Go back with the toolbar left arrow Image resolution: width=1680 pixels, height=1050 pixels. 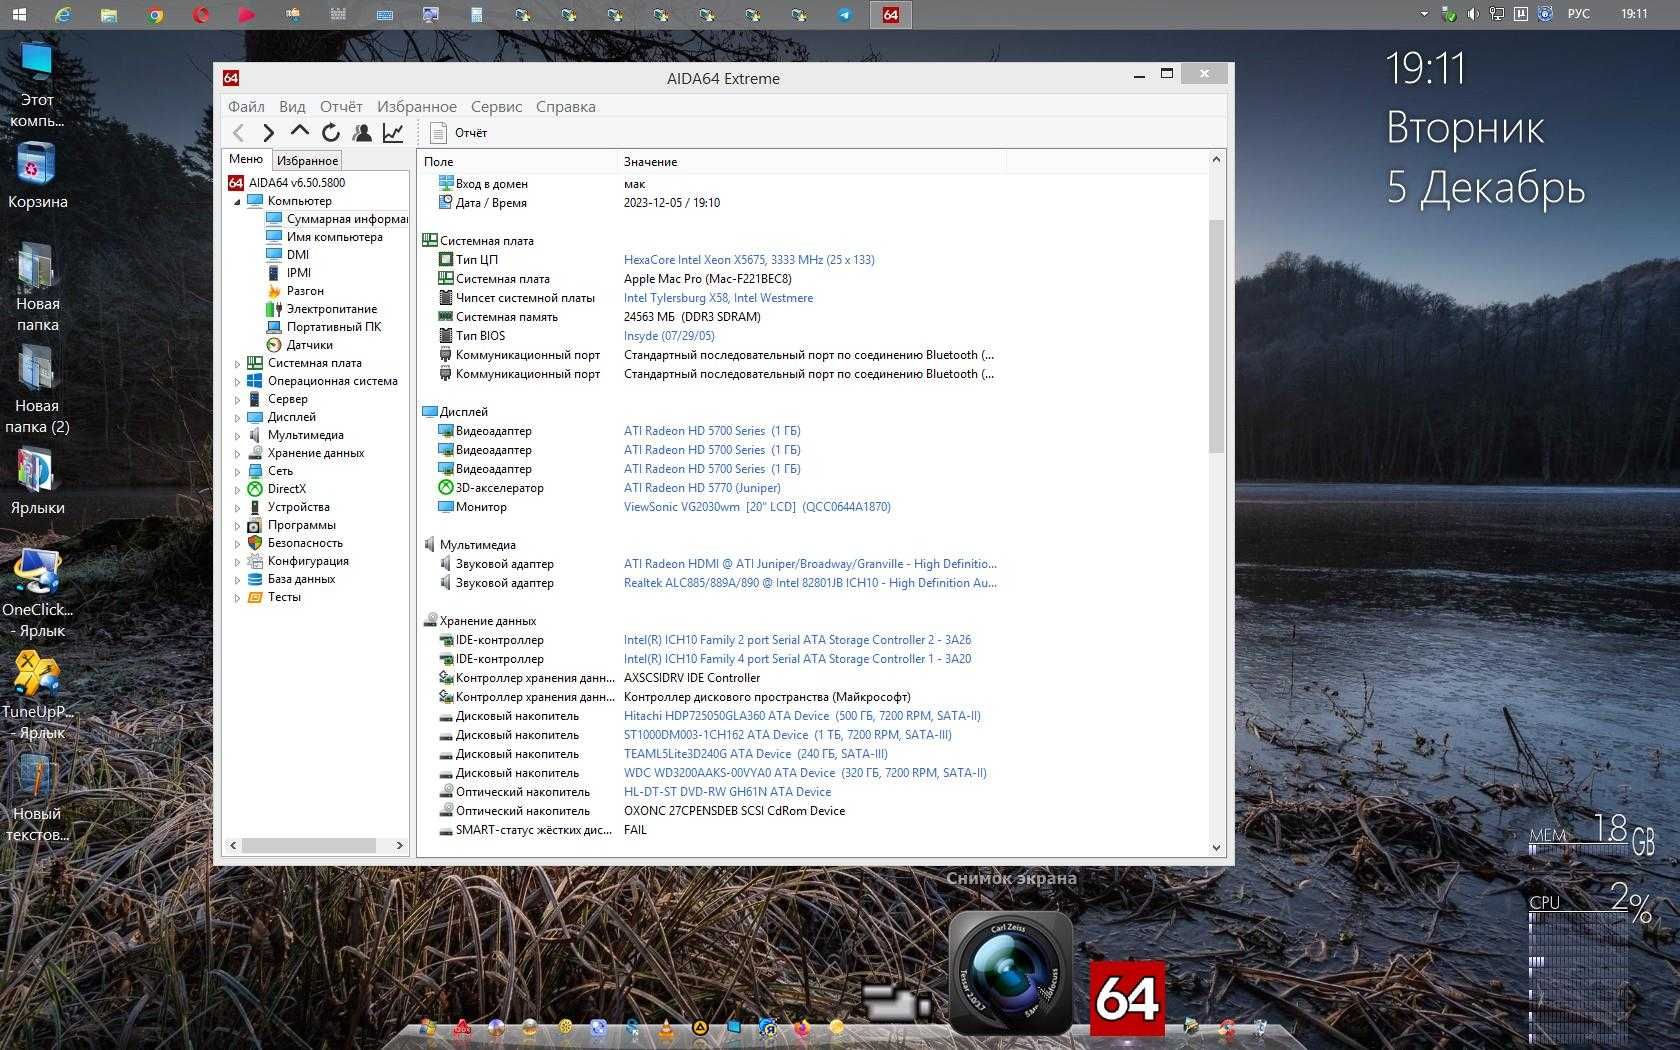(238, 132)
